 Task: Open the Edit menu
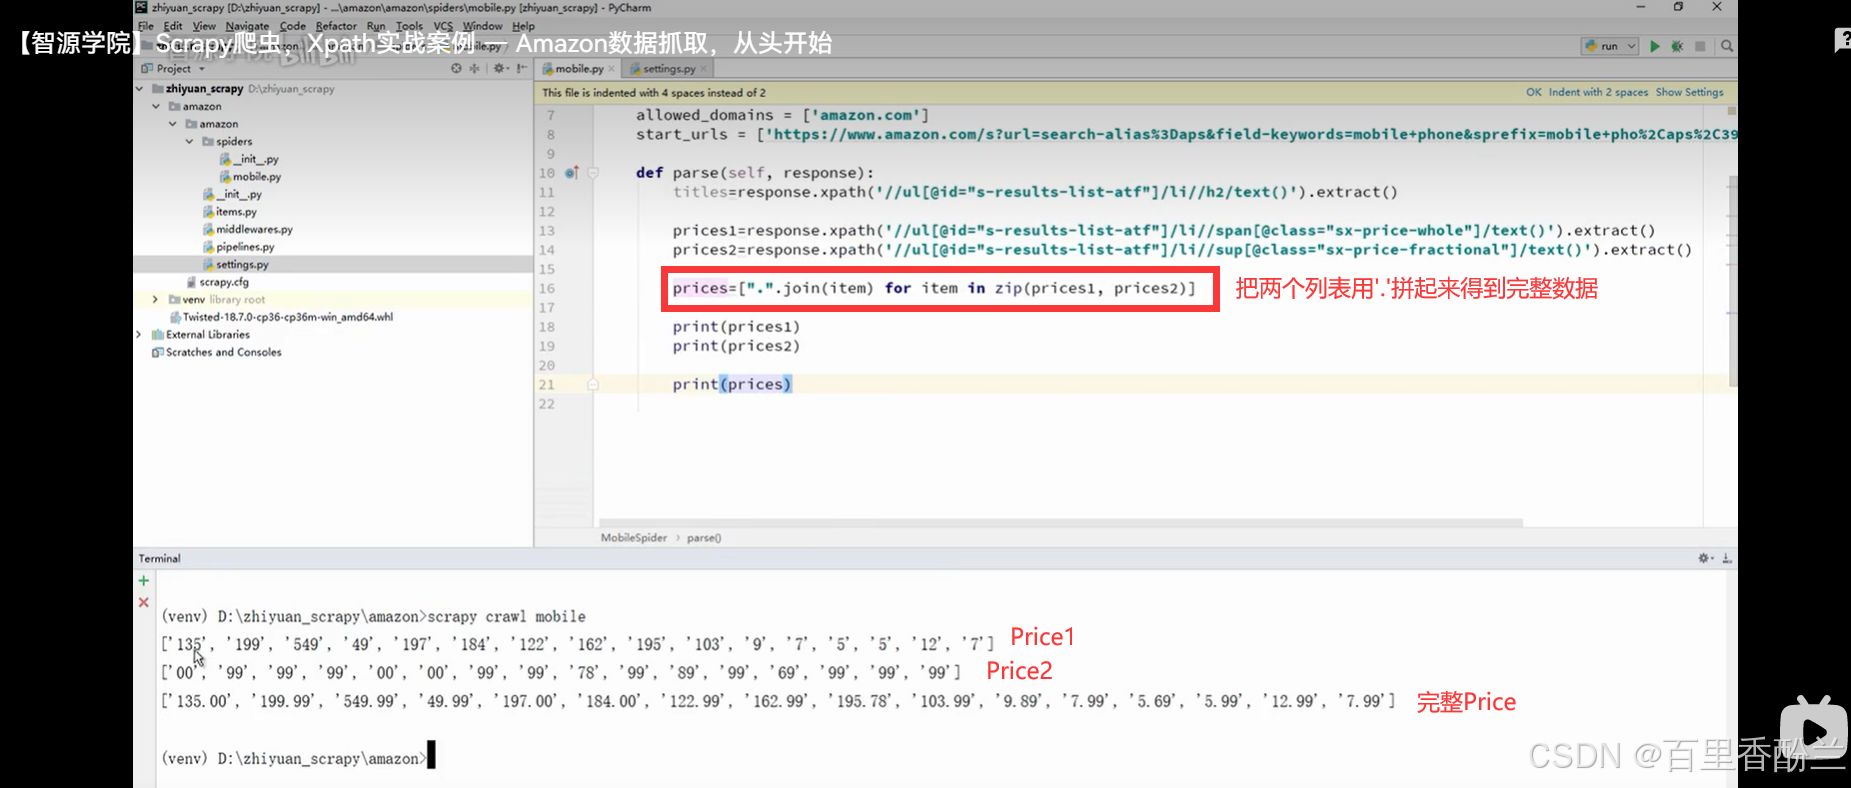click(173, 26)
